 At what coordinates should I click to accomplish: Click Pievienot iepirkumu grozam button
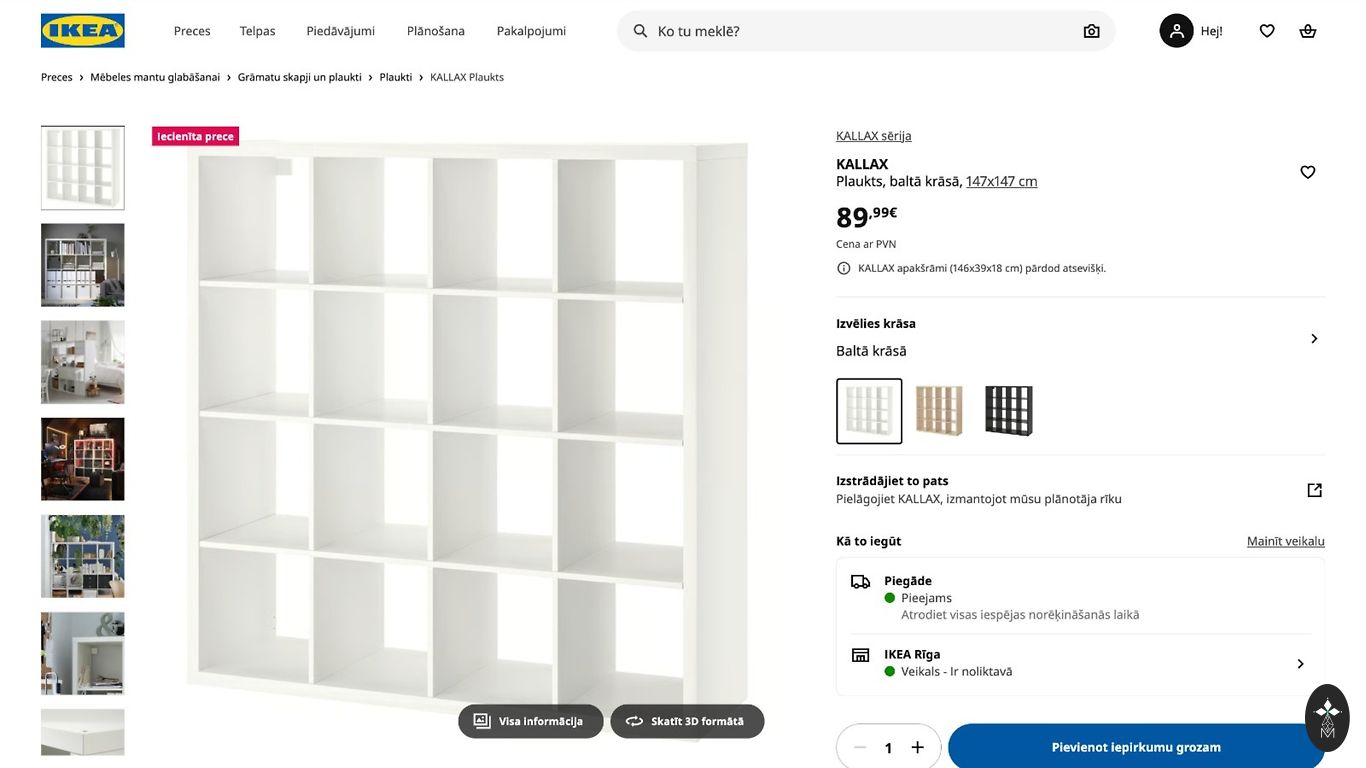1136,747
